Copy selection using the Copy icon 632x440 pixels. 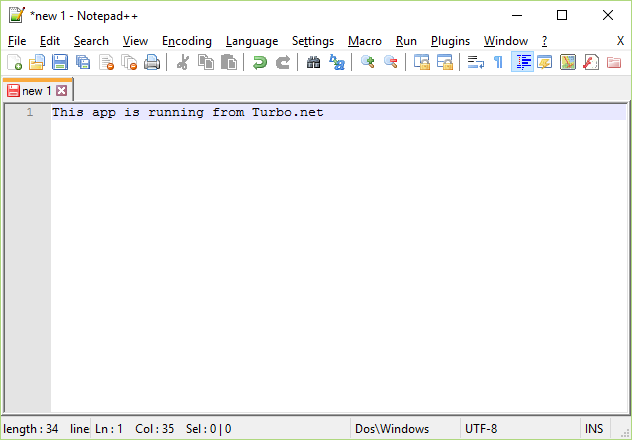(x=206, y=62)
